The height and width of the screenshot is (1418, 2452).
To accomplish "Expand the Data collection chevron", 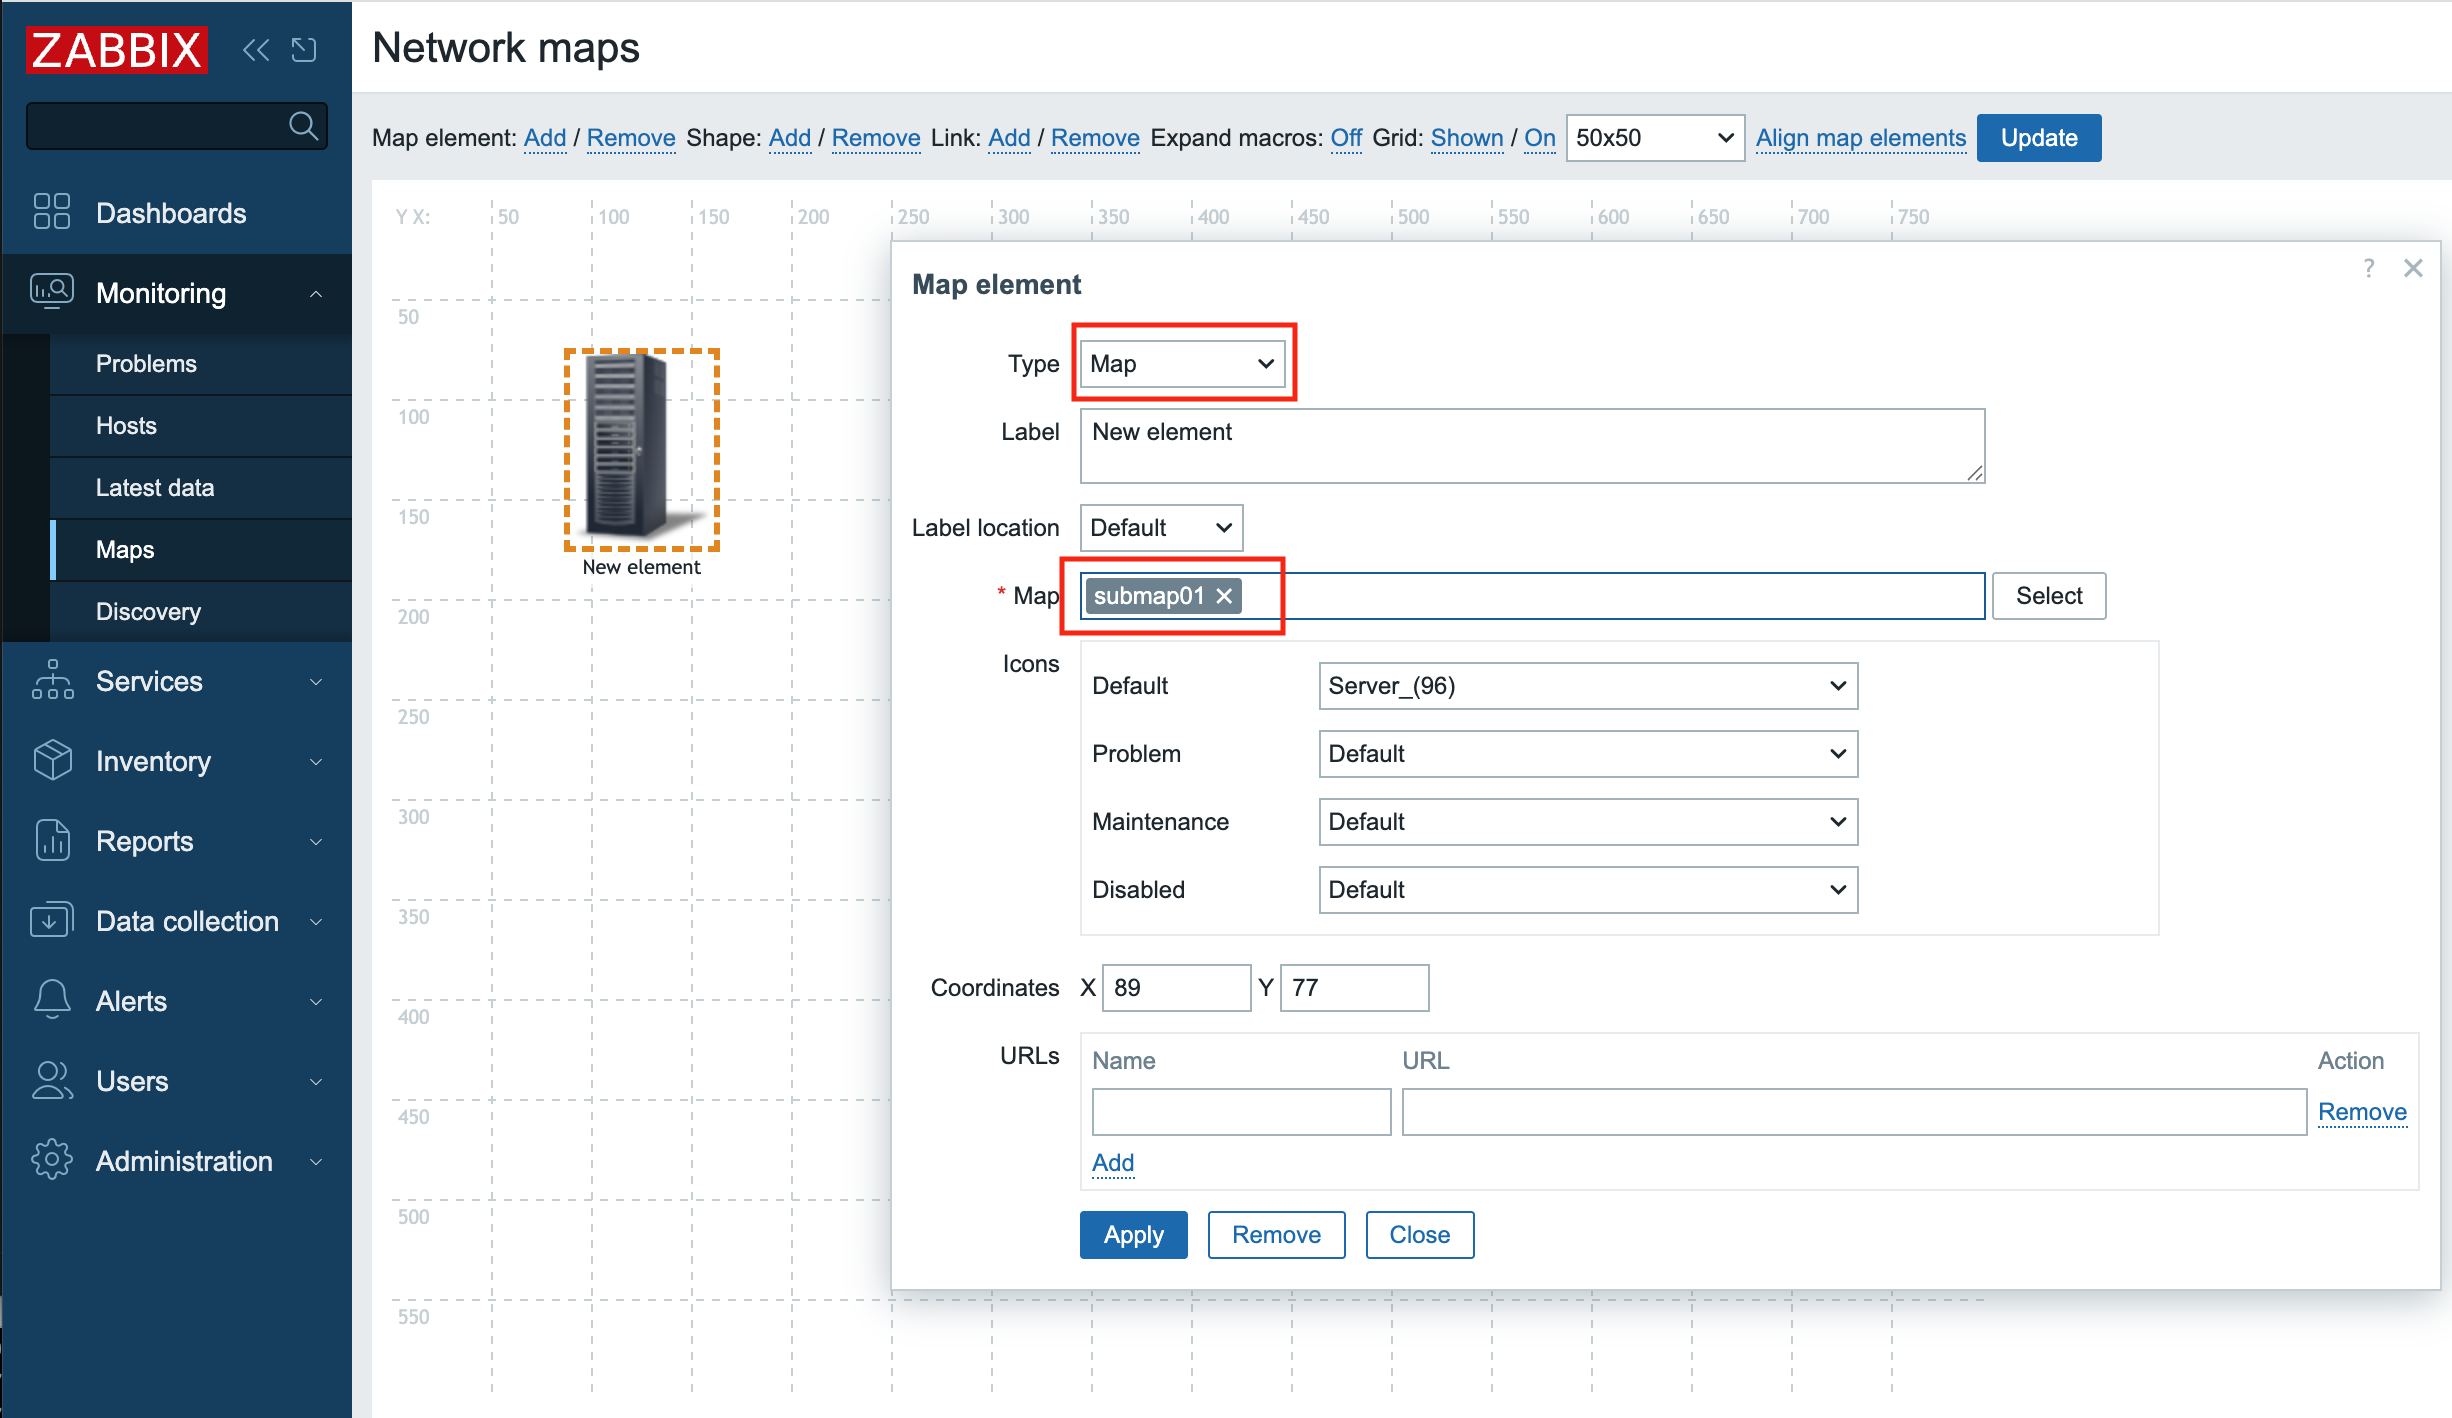I will tap(316, 922).
